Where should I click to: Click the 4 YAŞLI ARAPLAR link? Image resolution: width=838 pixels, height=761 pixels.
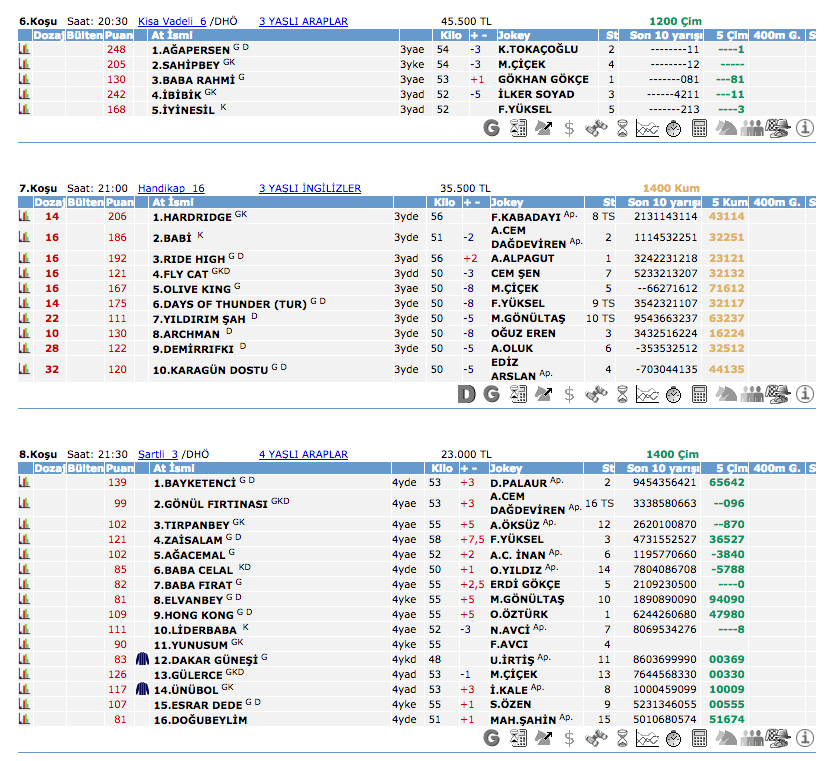303,454
